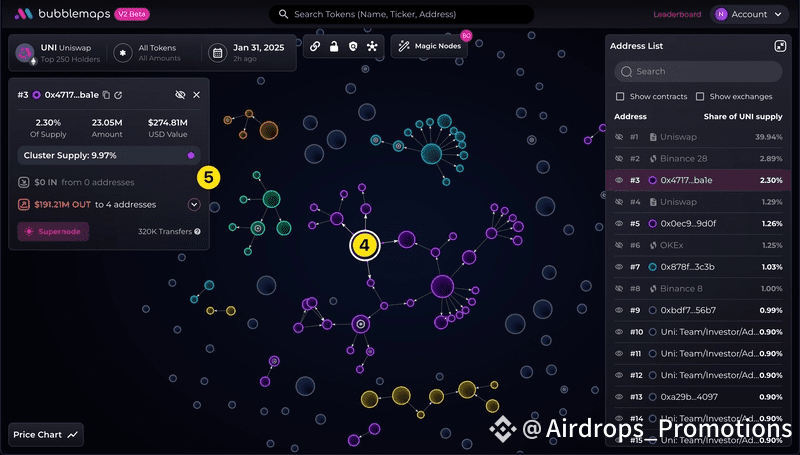
Task: Expand the OUT to 4 addresses list
Action: click(194, 205)
